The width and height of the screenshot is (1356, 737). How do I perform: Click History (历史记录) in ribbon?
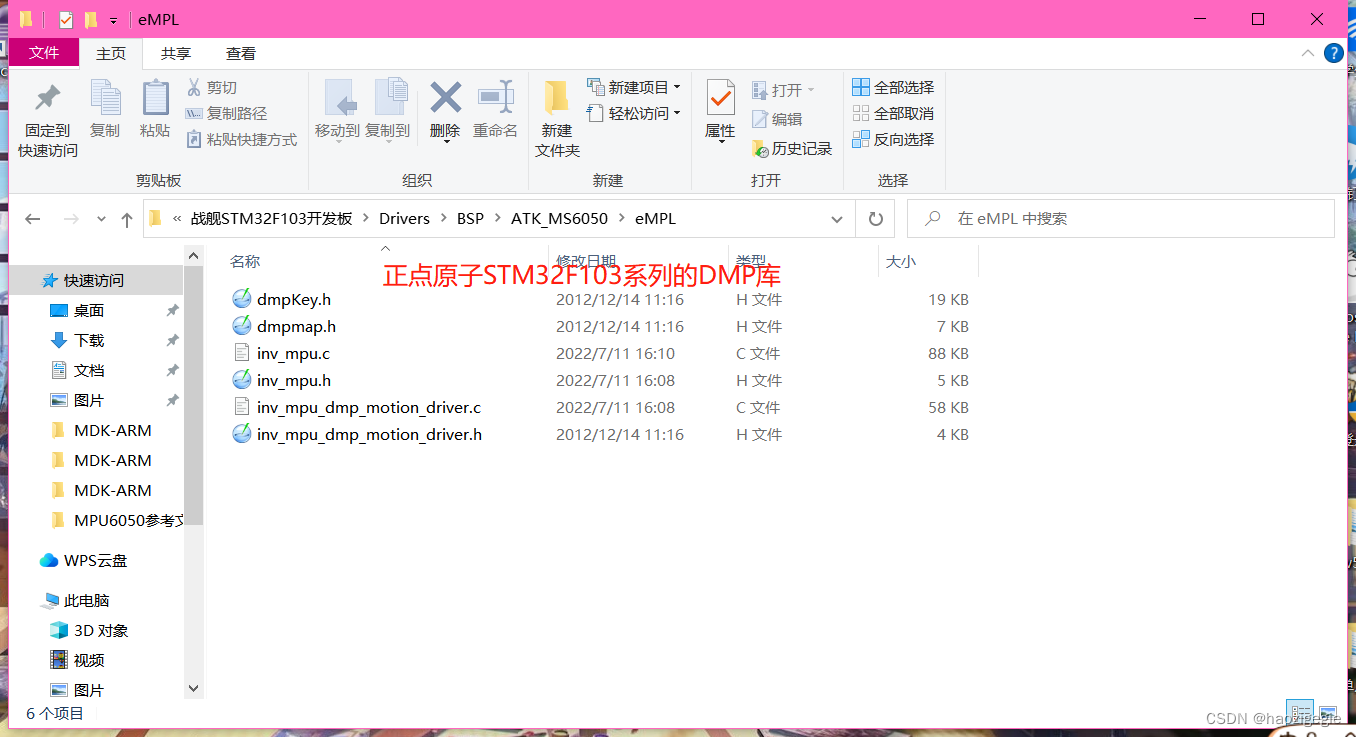[792, 148]
